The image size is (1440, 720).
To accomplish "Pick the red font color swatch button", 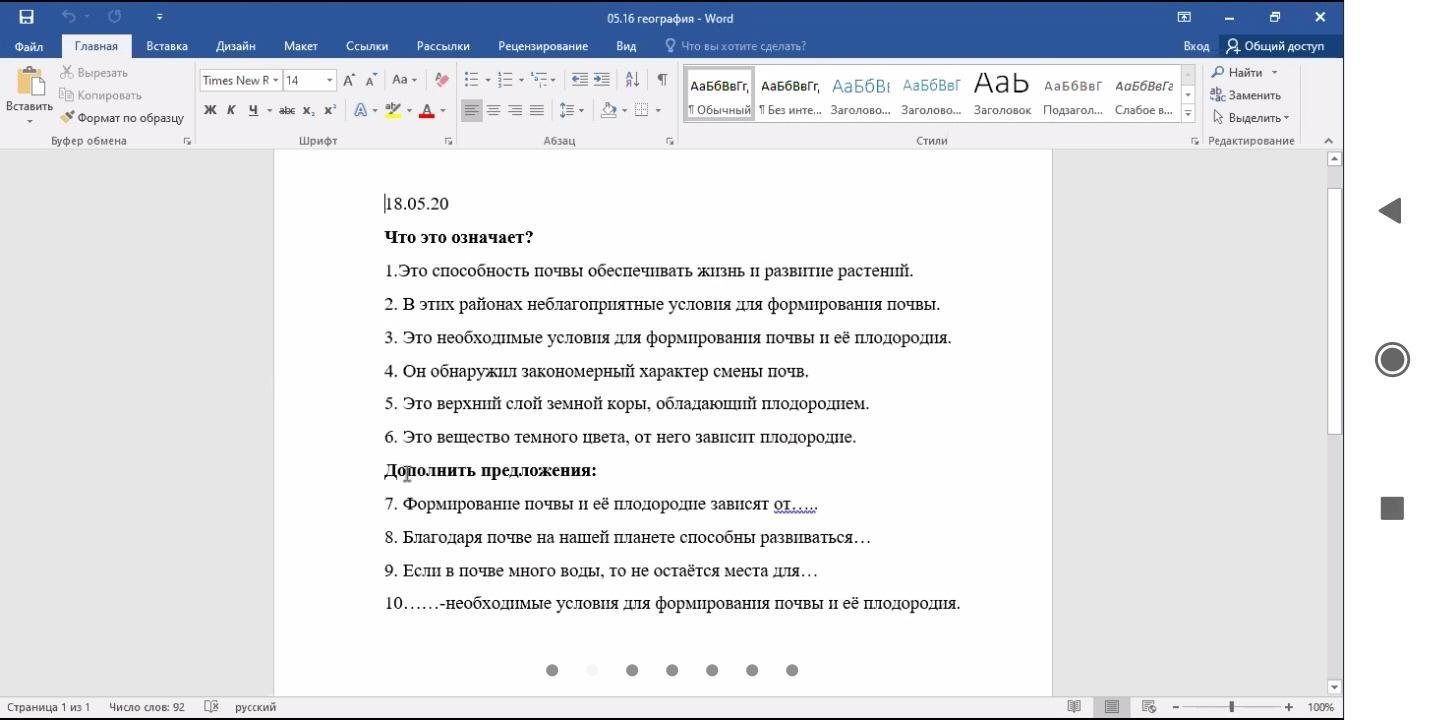I will 427,110.
